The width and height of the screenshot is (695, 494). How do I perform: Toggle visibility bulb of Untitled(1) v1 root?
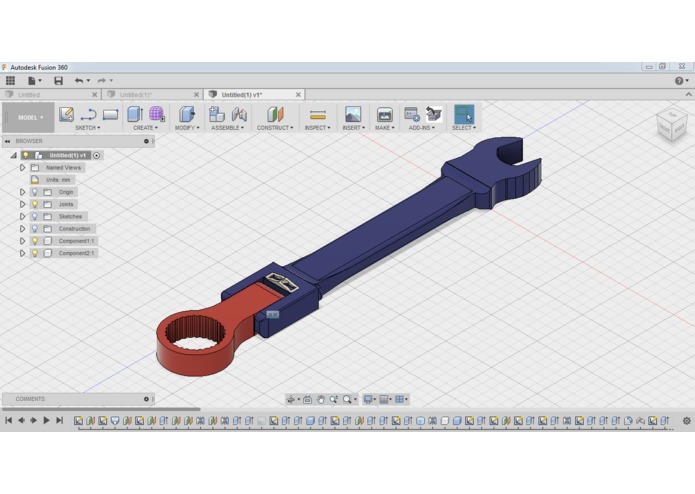26,156
